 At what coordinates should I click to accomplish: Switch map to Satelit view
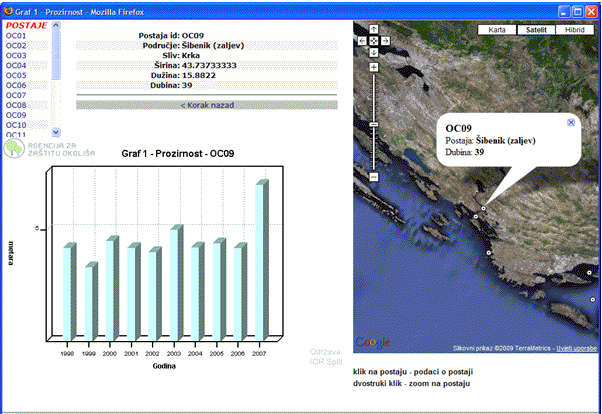point(536,30)
